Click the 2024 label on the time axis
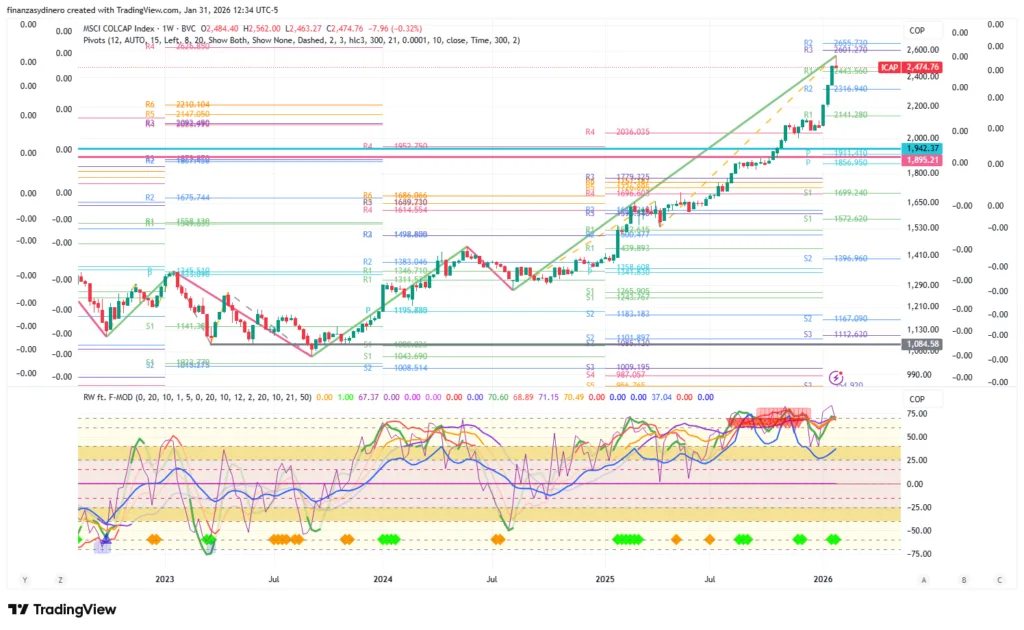This screenshot has width=1024, height=630. click(382, 579)
